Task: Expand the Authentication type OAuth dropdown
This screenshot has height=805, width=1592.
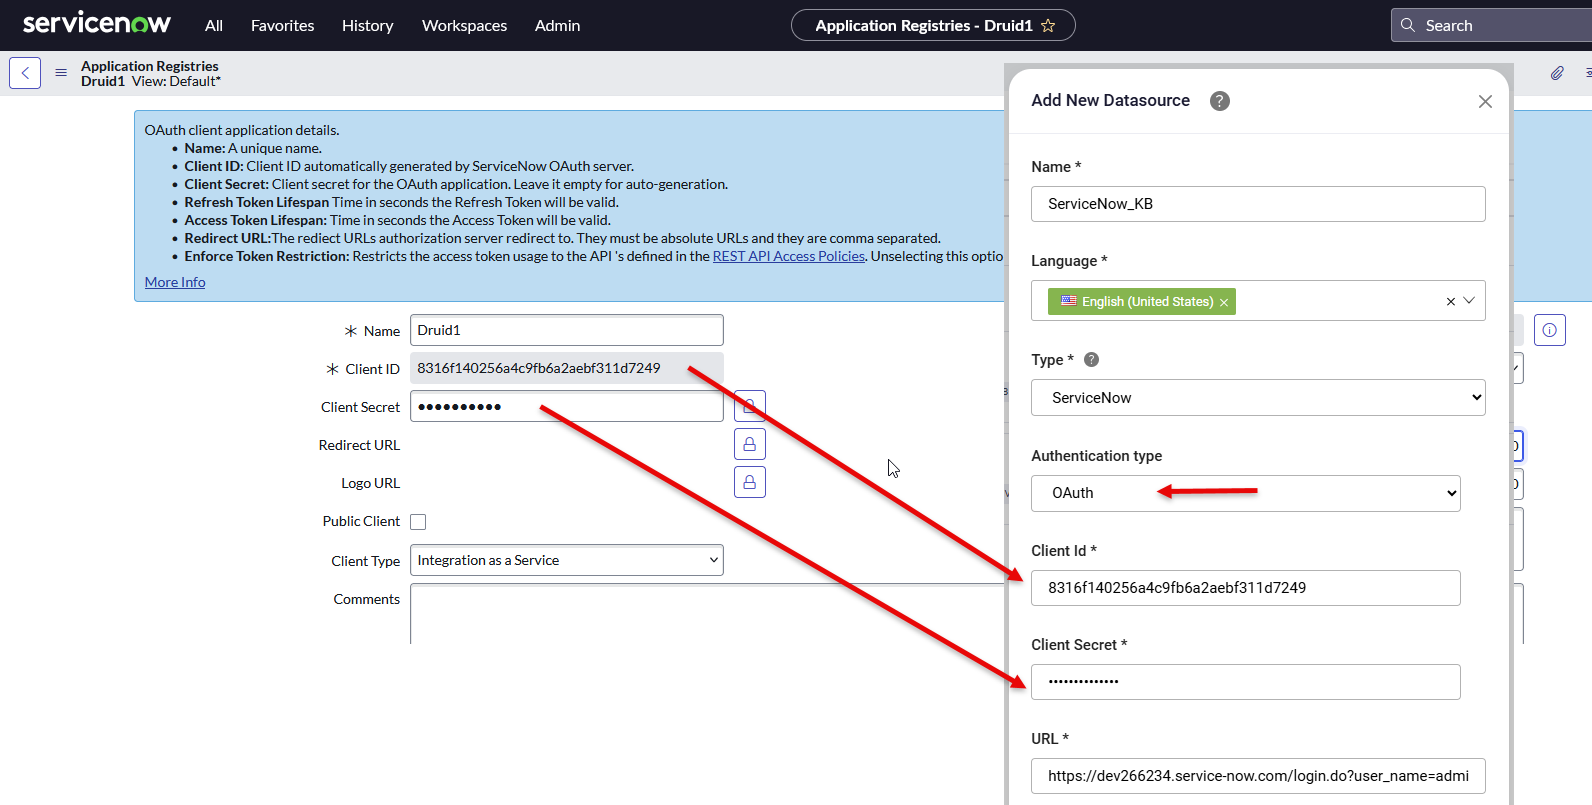Action: 1245,493
